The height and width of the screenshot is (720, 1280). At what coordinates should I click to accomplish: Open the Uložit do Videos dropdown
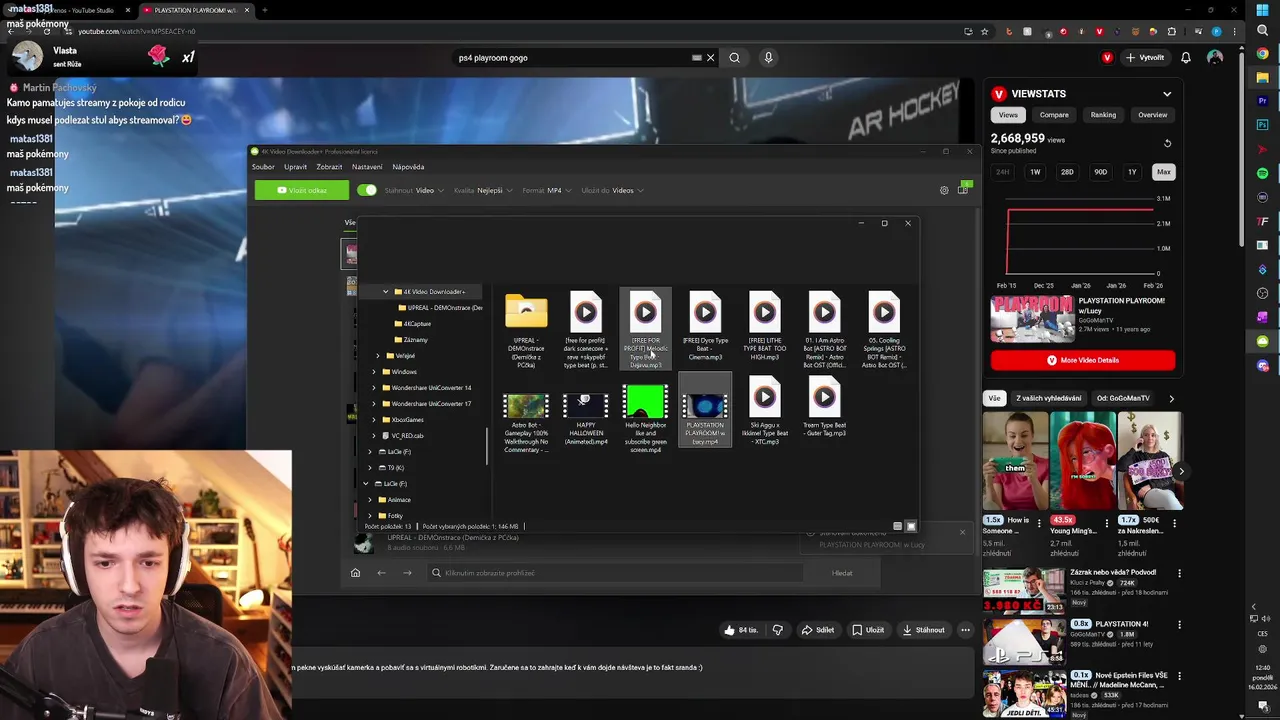pos(613,190)
